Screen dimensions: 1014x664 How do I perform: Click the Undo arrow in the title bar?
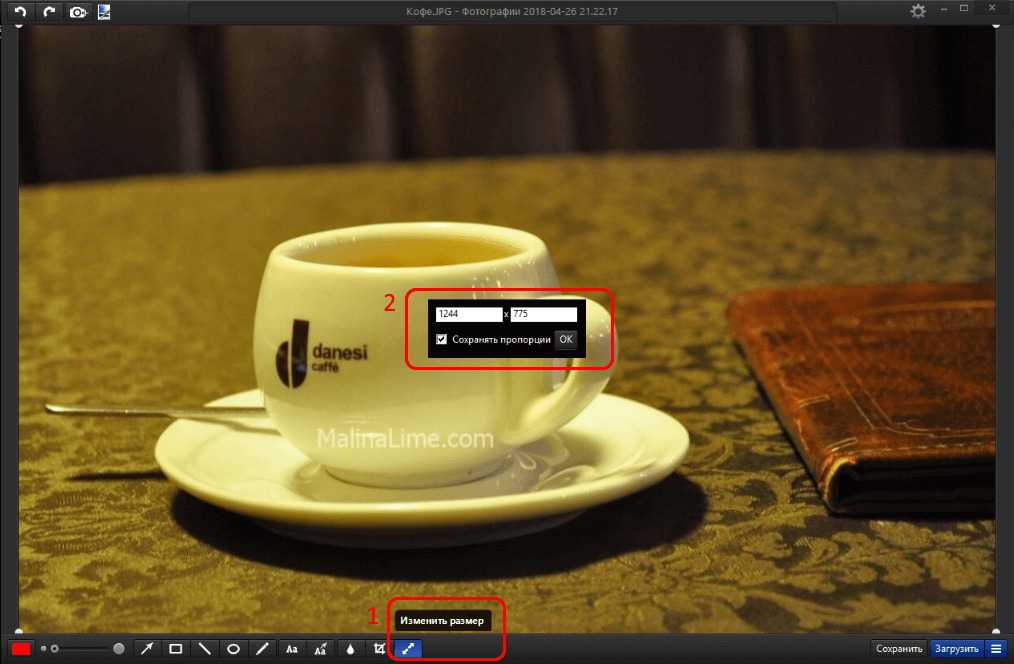(19, 12)
